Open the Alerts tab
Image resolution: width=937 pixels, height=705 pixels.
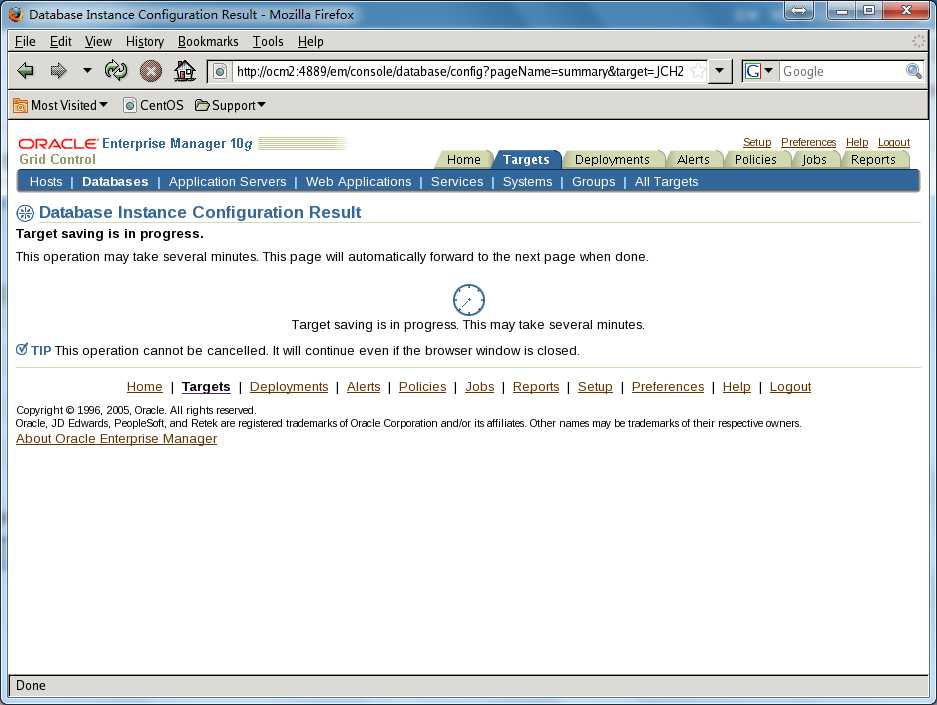click(693, 160)
